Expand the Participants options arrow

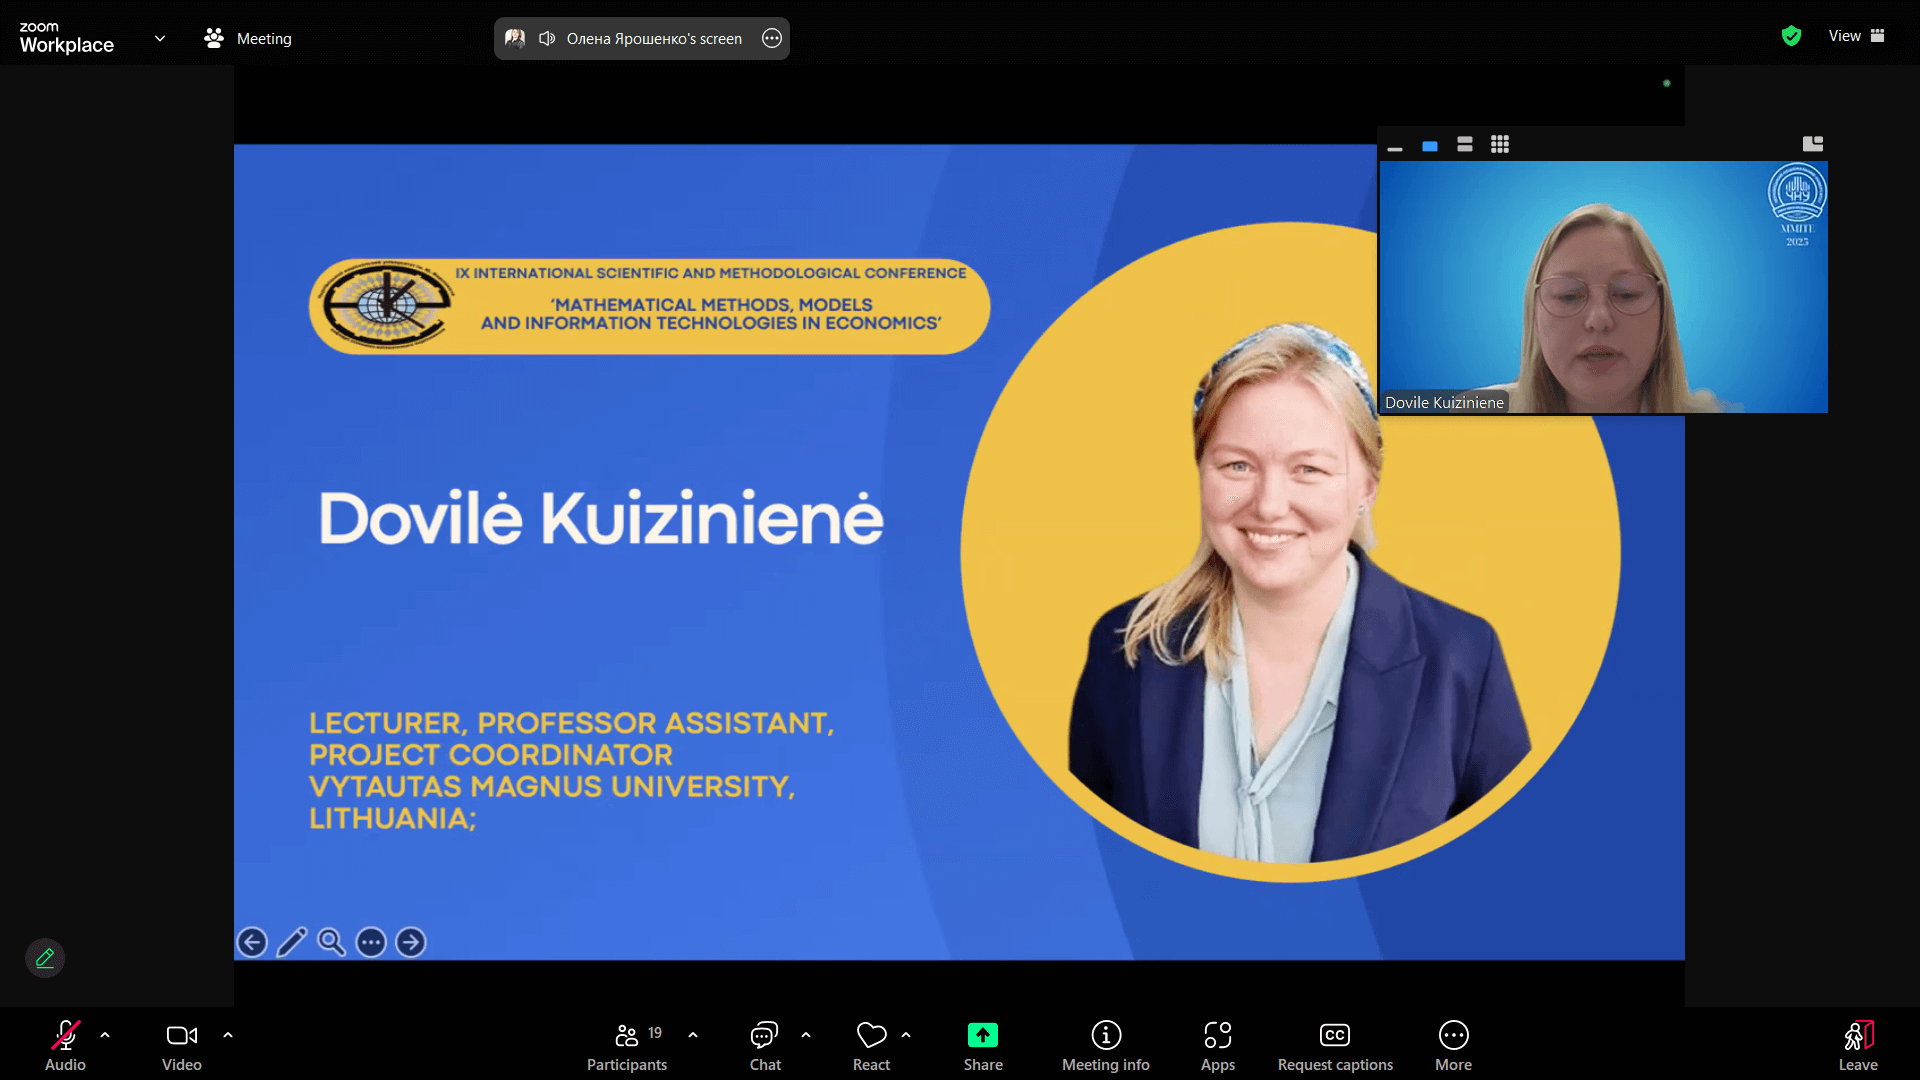693,1035
